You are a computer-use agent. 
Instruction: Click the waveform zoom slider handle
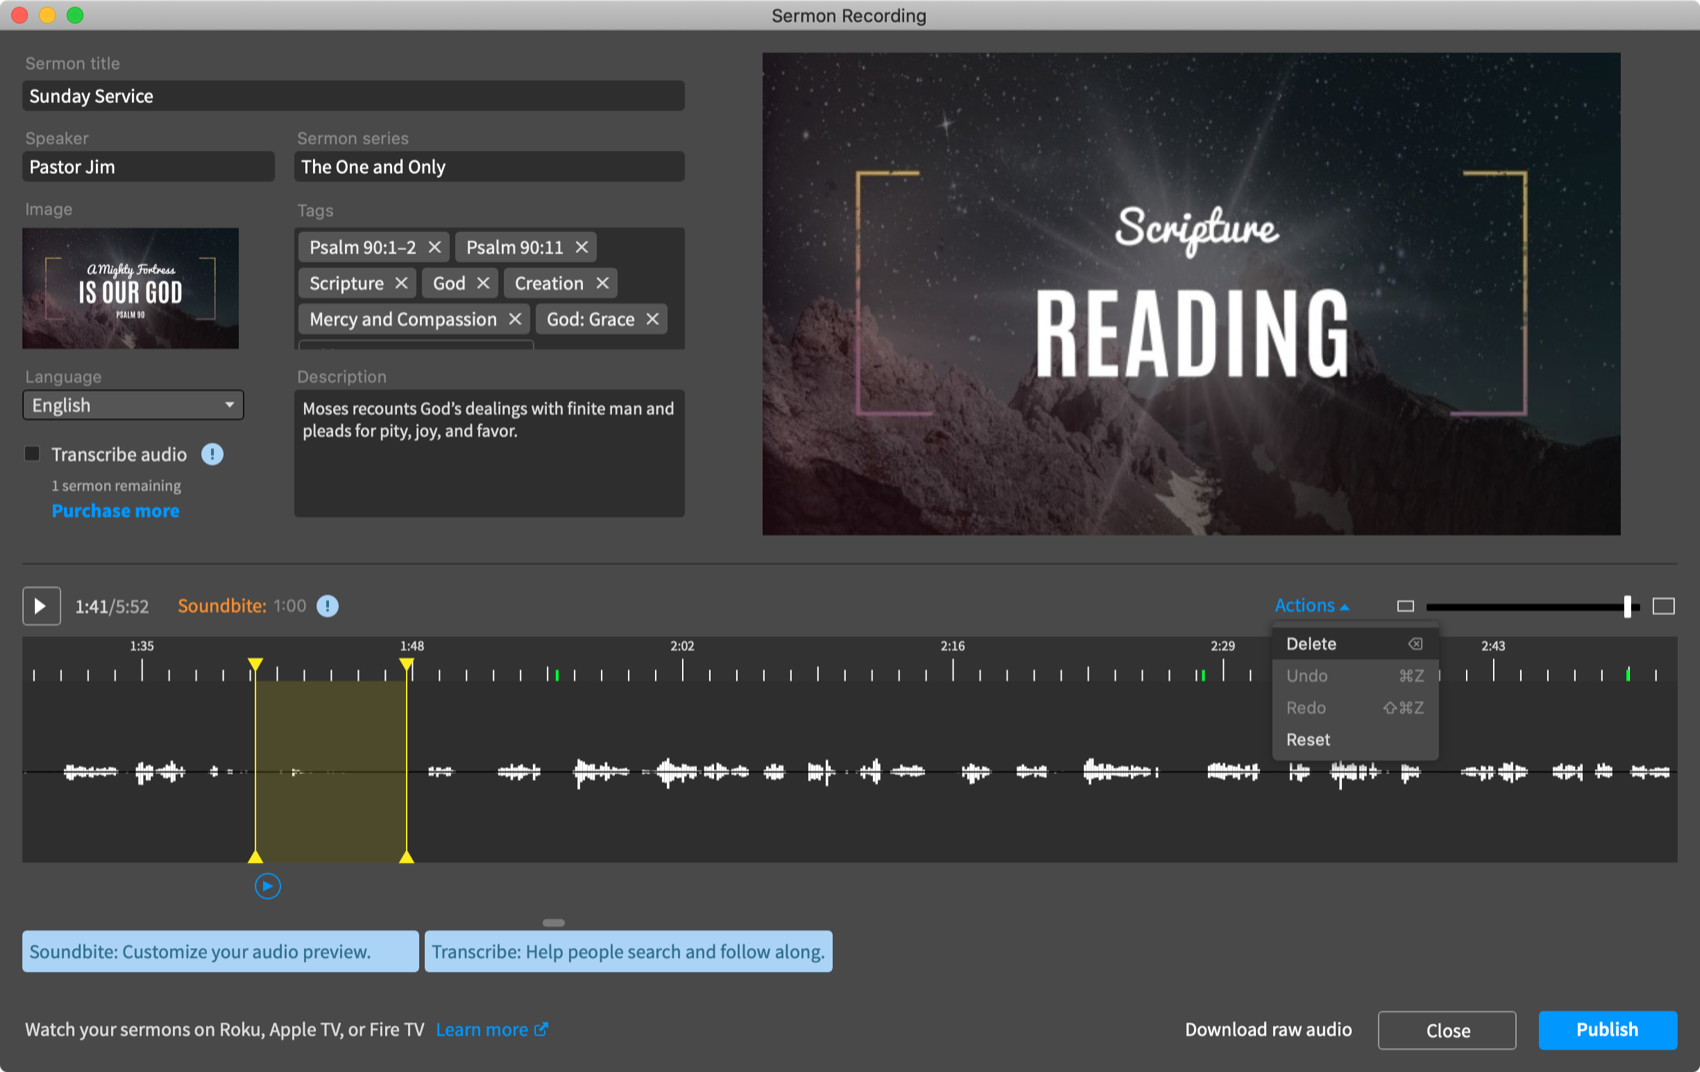click(1627, 606)
